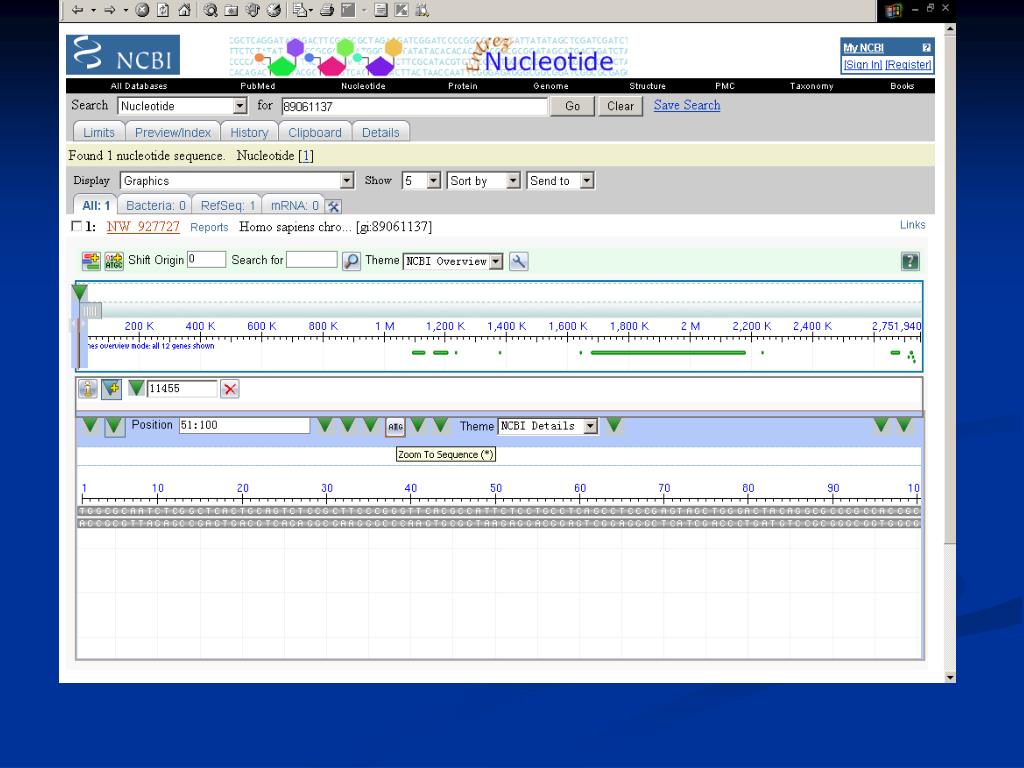Select the RefSeq: 1 filter tab
Image resolution: width=1024 pixels, height=768 pixels.
(x=227, y=205)
